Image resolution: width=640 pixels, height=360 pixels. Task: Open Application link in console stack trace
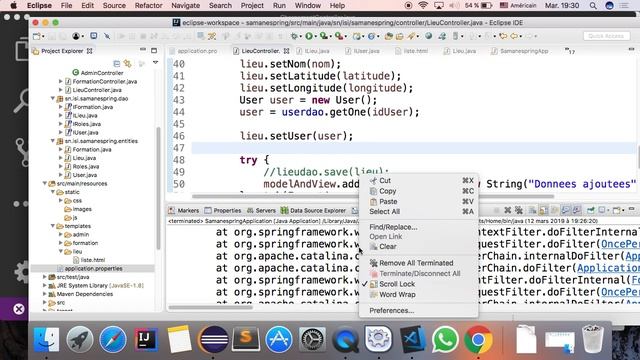(608, 268)
